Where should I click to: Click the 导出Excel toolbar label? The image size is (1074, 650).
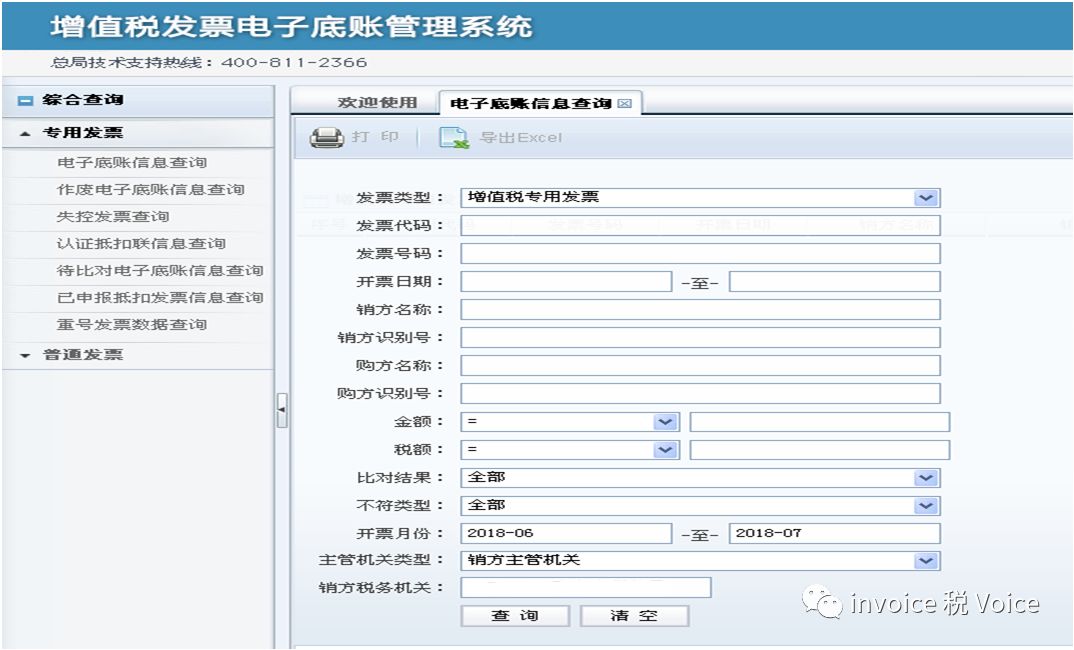[521, 138]
